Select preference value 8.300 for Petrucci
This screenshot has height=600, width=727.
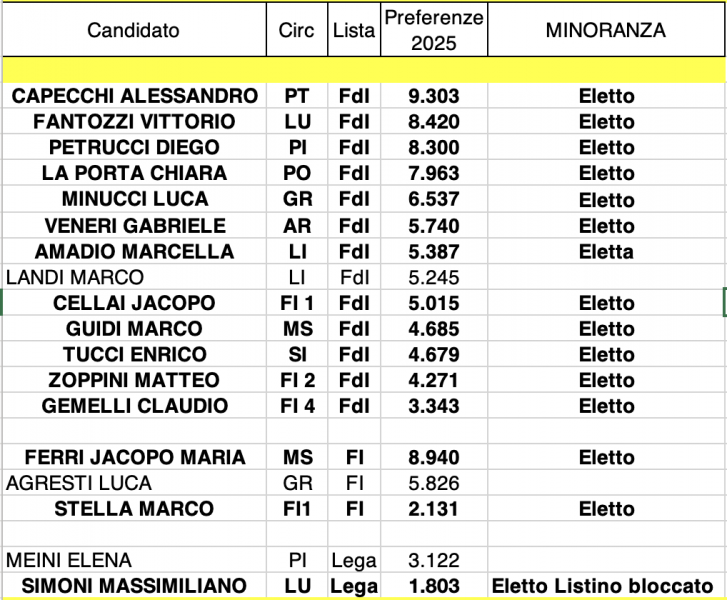point(433,147)
